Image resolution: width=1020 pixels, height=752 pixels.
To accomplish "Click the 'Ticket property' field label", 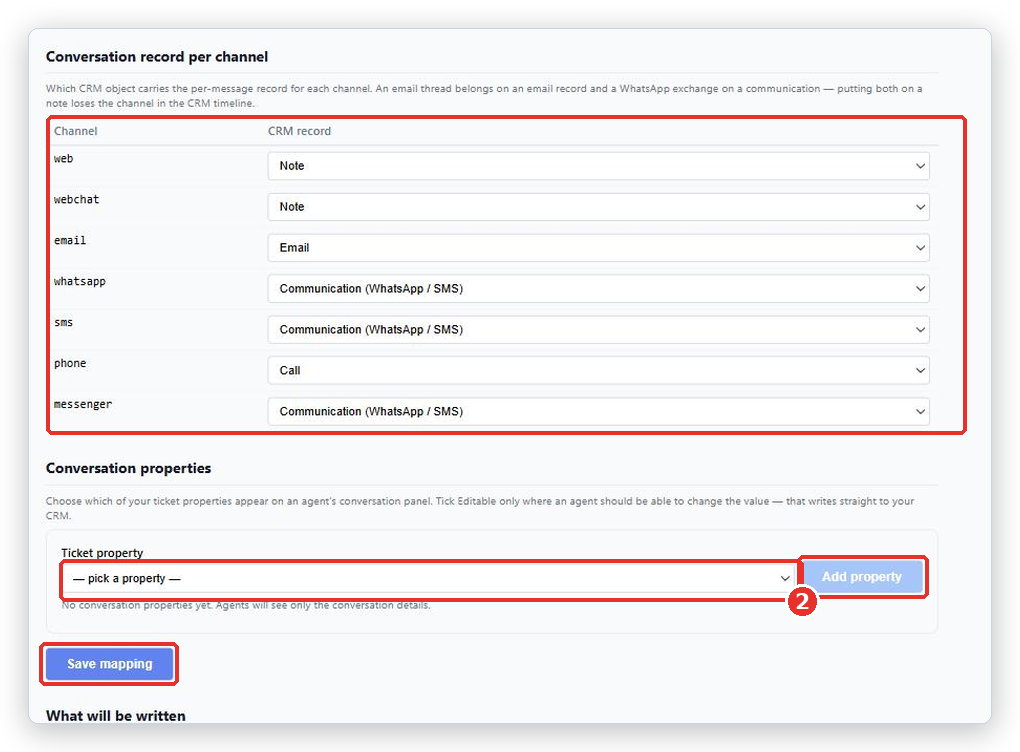I will [102, 553].
